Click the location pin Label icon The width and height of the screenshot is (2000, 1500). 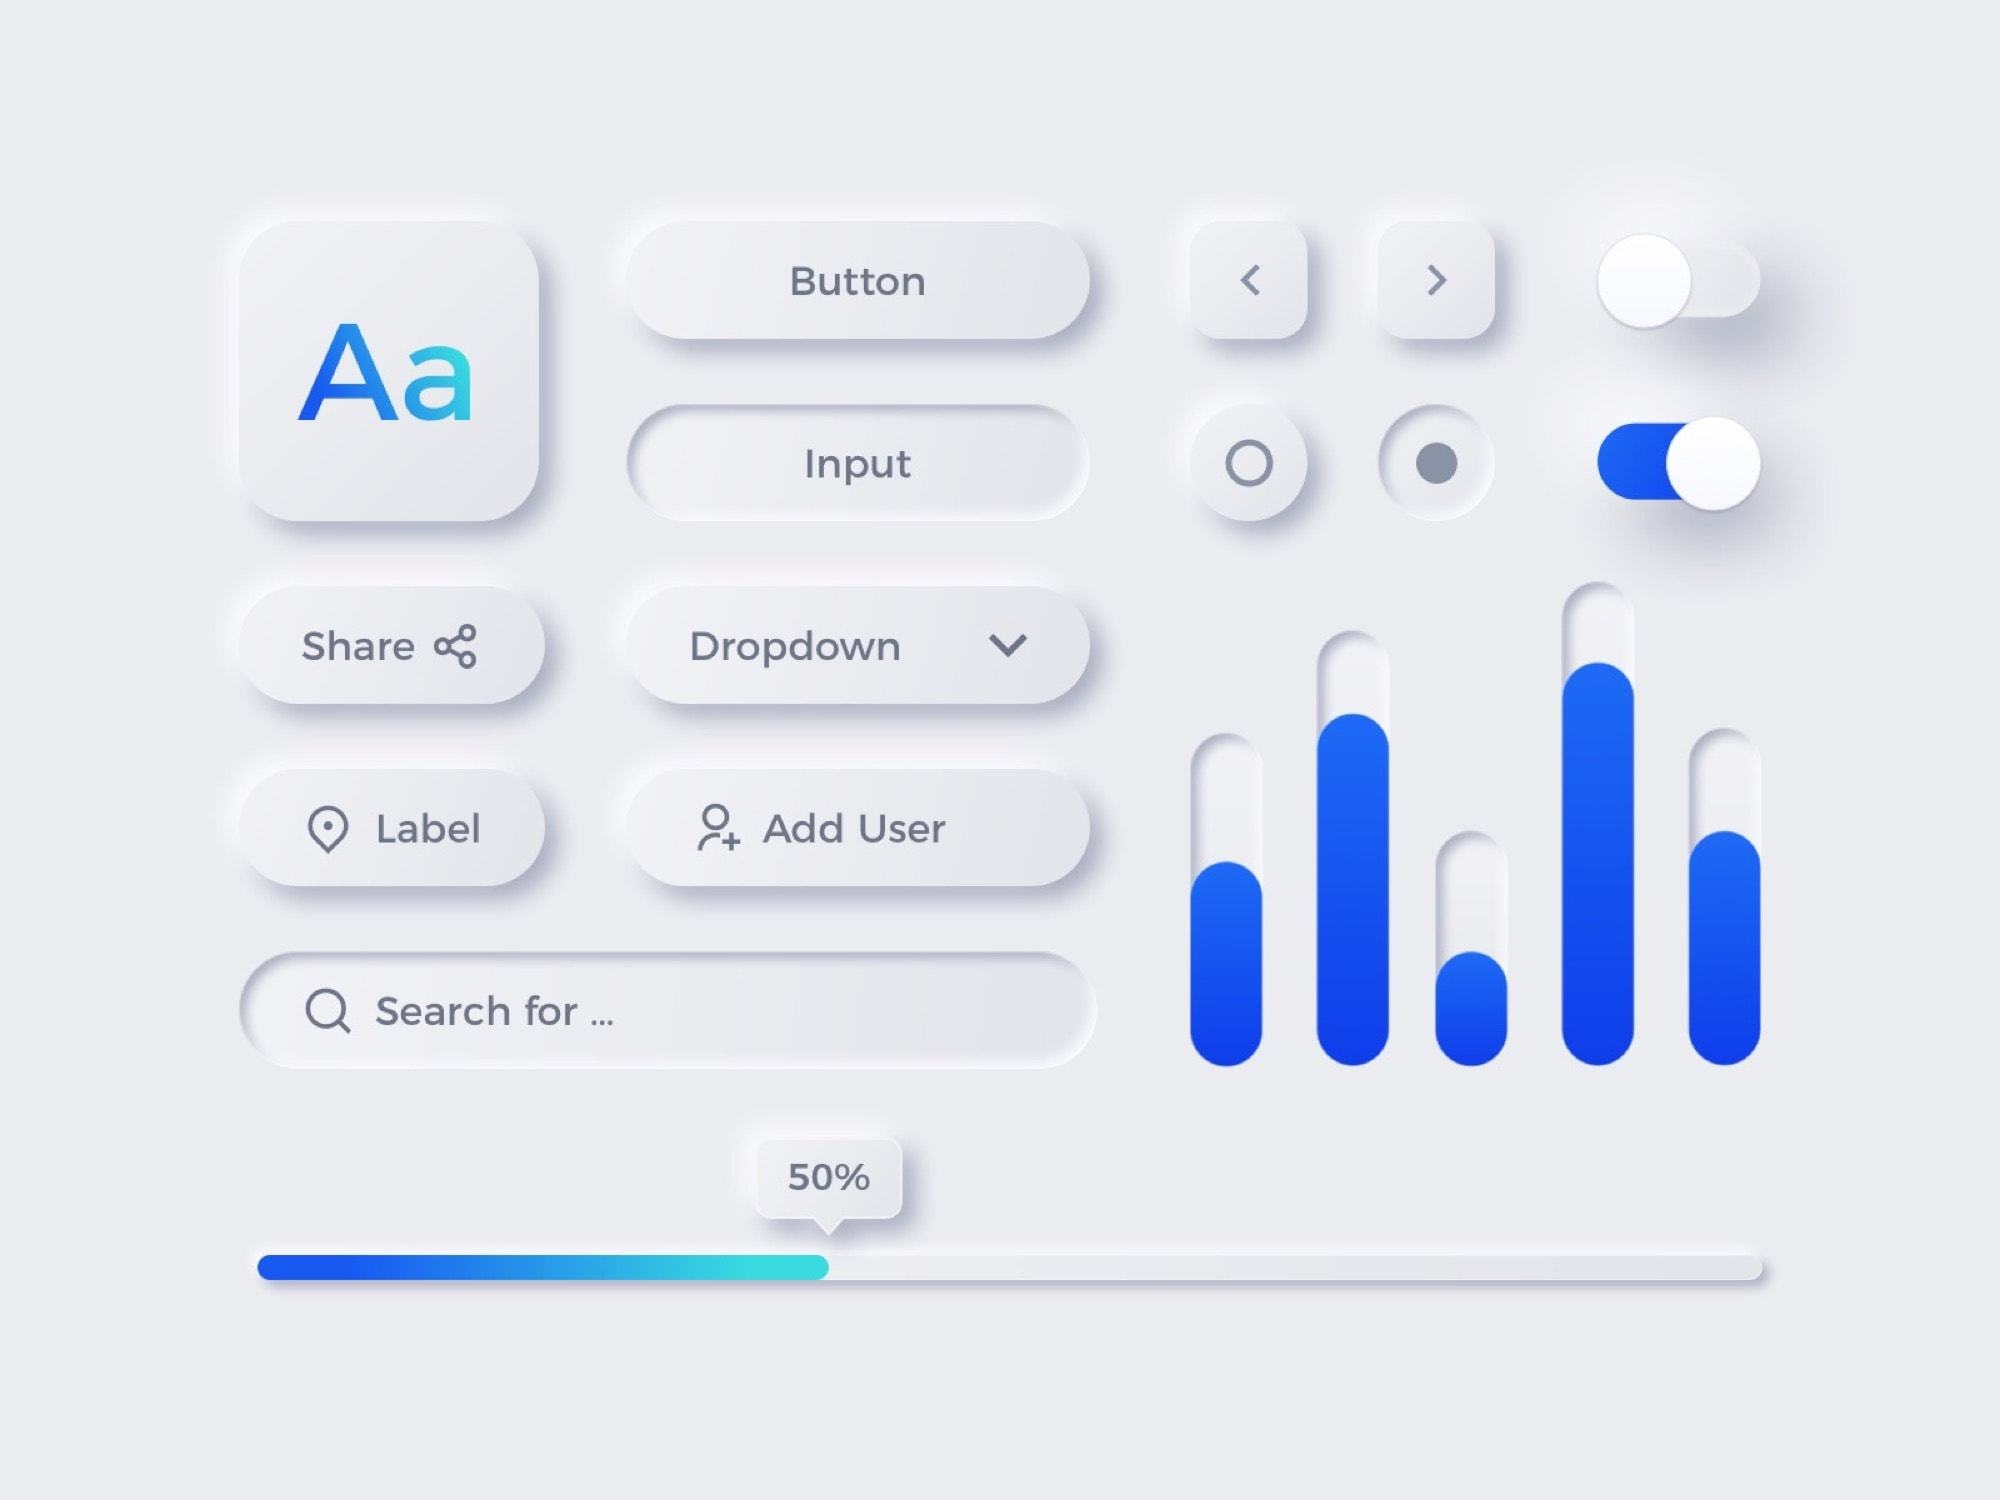pyautogui.click(x=329, y=827)
